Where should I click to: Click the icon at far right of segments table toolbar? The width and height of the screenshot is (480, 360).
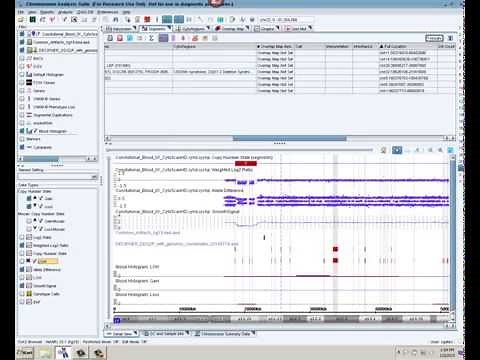click(x=450, y=38)
